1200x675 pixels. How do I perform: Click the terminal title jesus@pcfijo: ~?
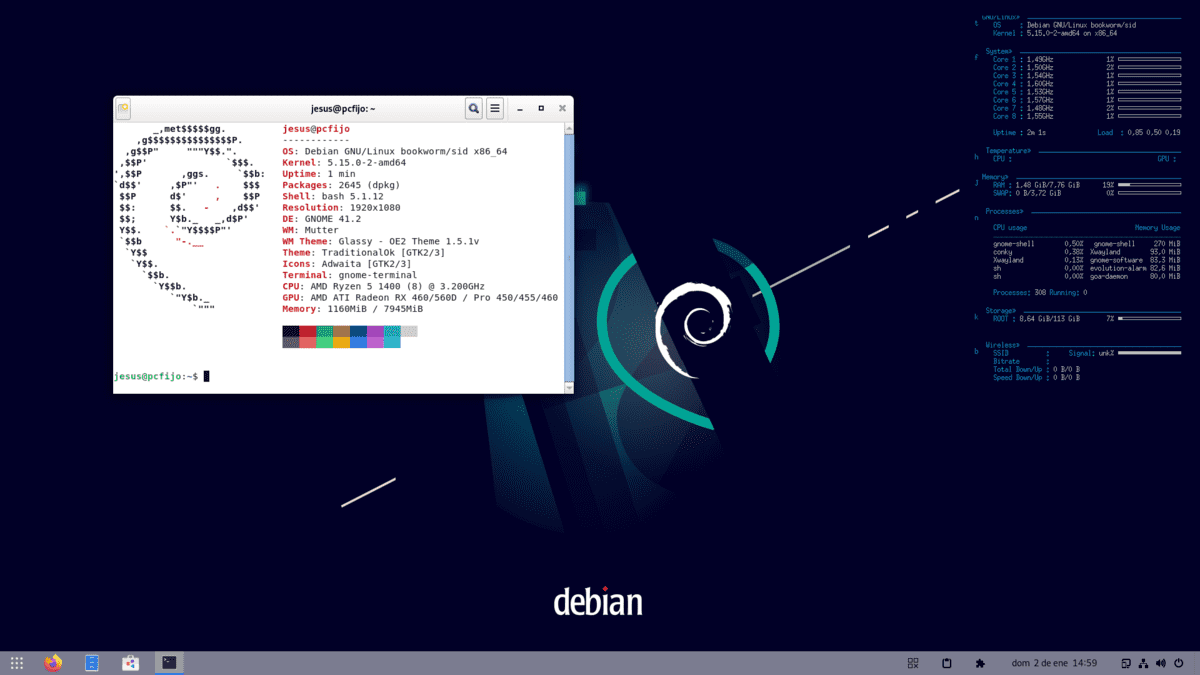pos(343,108)
